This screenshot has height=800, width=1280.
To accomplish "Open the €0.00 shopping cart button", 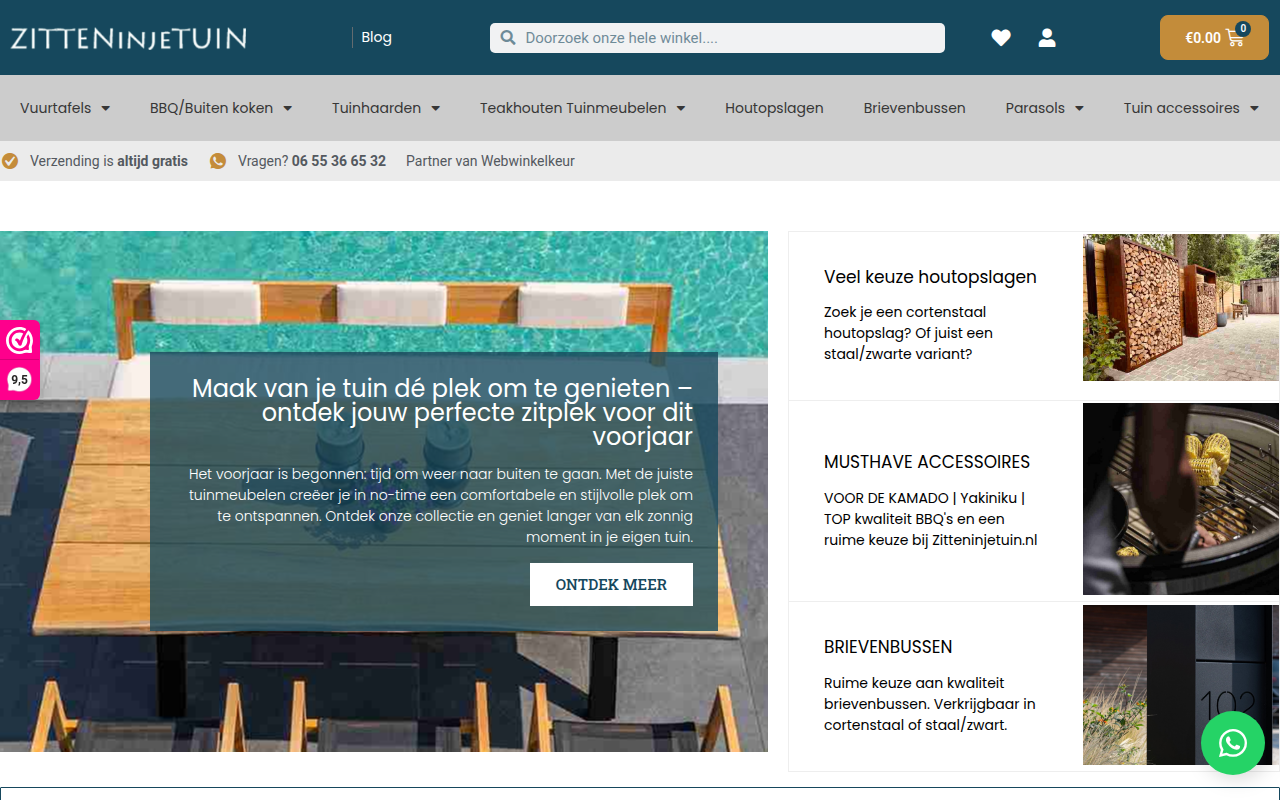I will point(1214,38).
